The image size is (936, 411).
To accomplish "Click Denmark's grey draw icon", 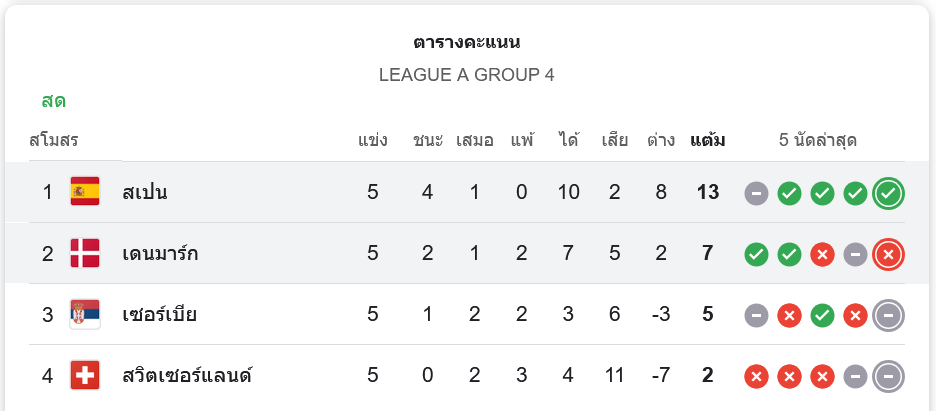I will [x=855, y=254].
